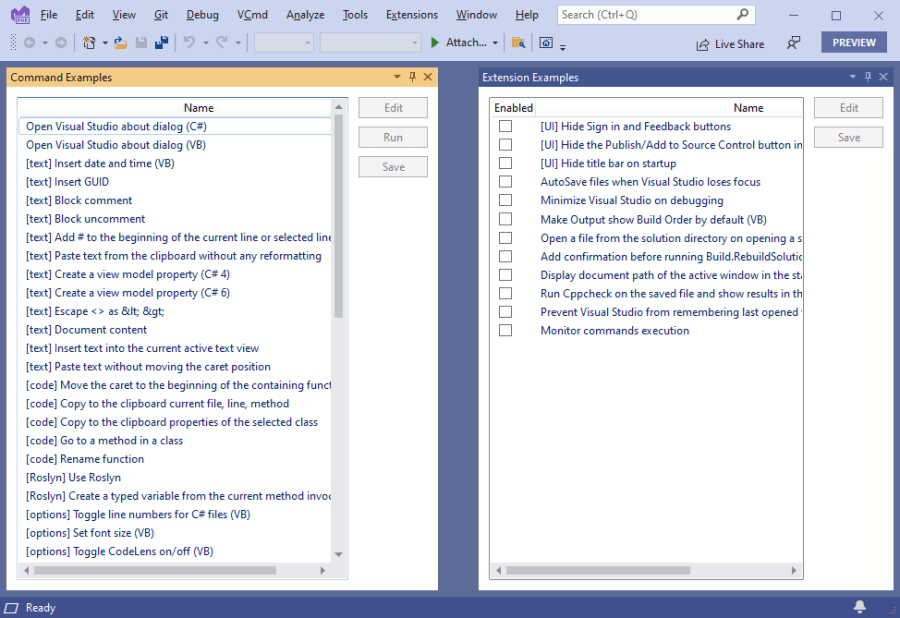Click the New Project toolbar icon
This screenshot has width=900, height=618.
89,43
